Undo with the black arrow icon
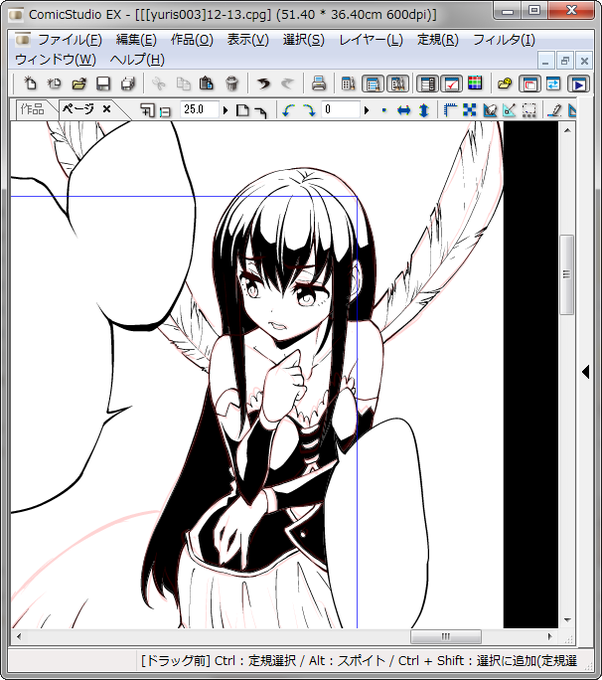602x680 pixels. [x=263, y=83]
